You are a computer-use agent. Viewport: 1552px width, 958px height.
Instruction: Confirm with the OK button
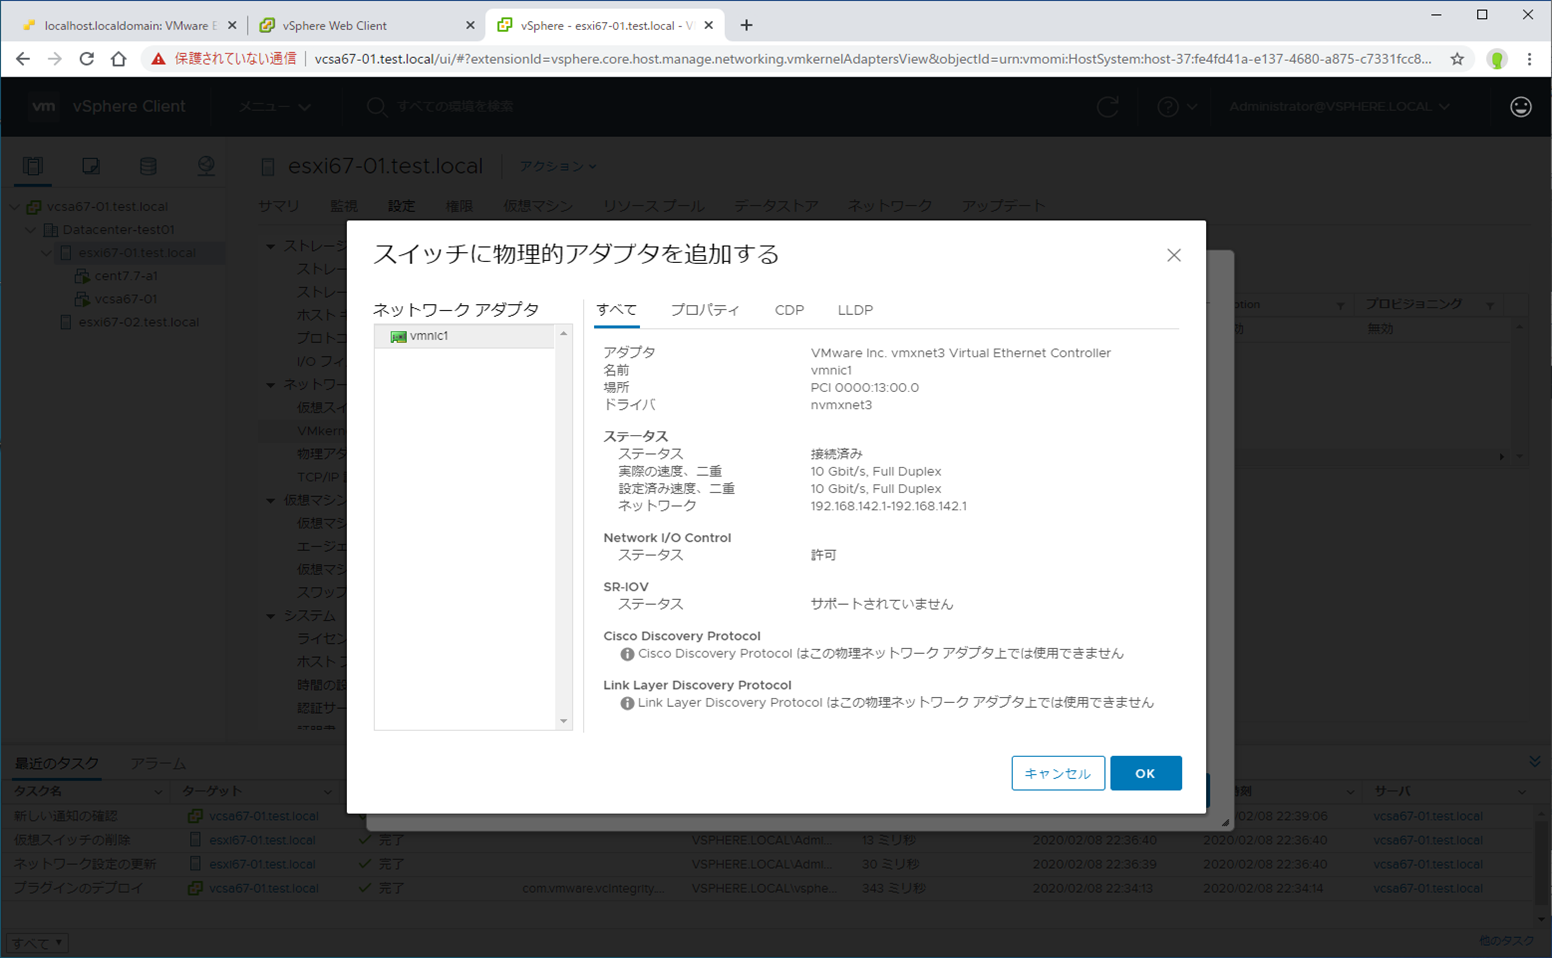1146,773
